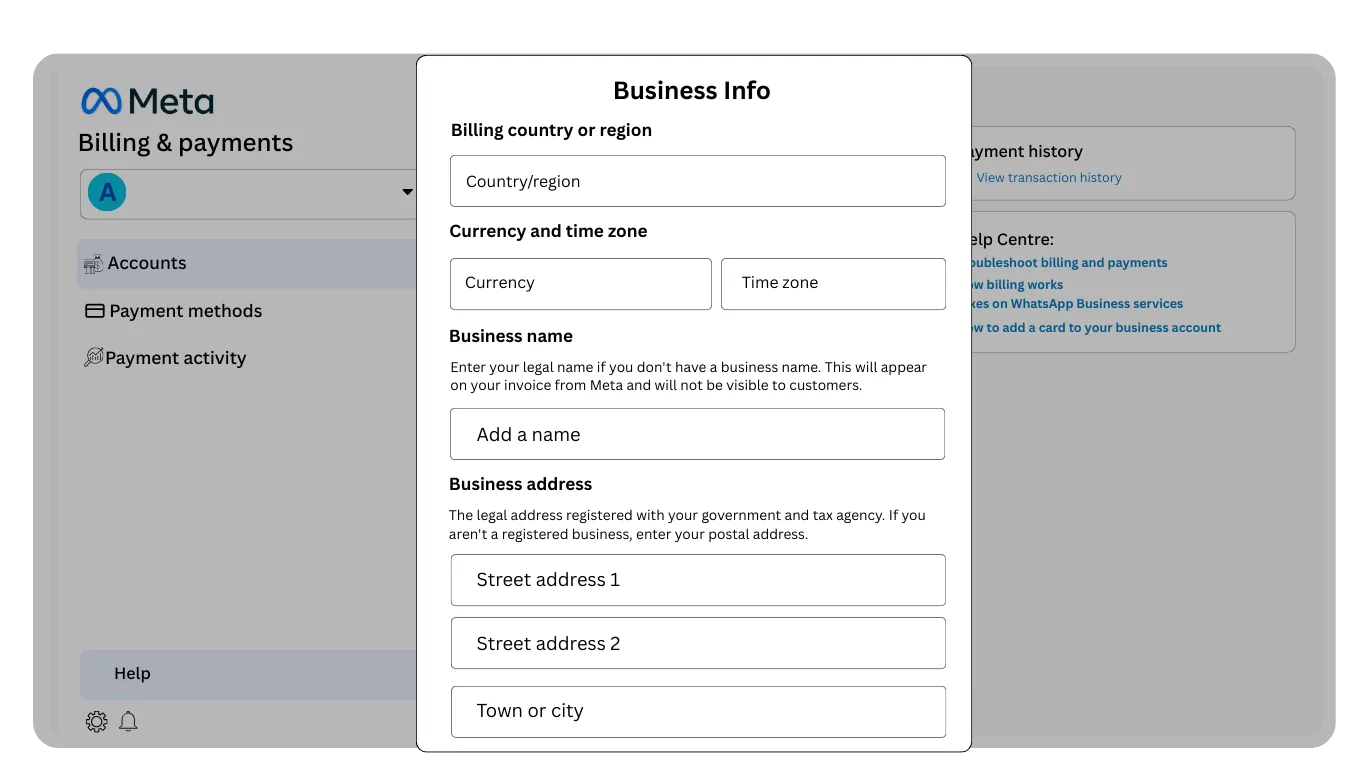The image size is (1366, 768).
Task: Click the Payment methods card icon
Action: coord(93,311)
